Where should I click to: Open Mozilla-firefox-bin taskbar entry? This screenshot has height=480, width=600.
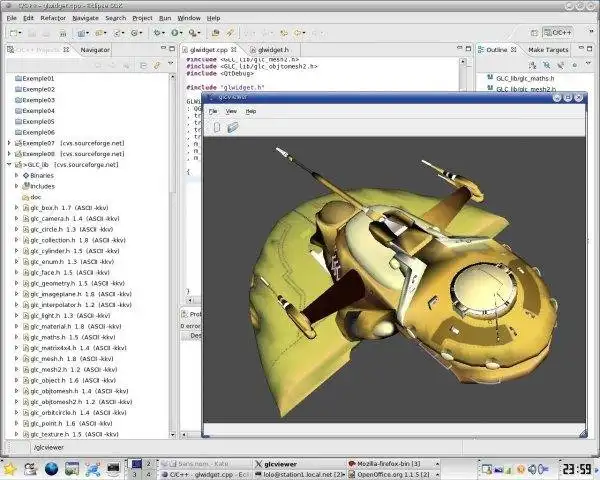[x=385, y=463]
